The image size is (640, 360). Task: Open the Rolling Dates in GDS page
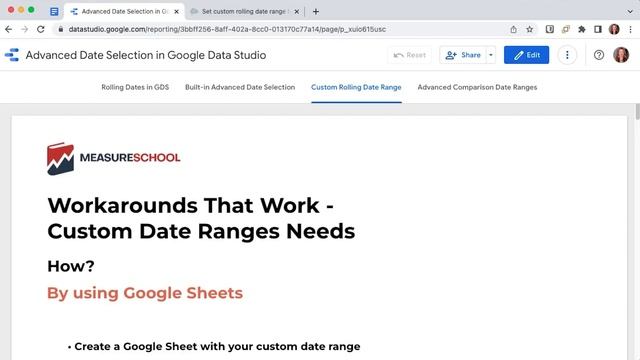point(135,87)
